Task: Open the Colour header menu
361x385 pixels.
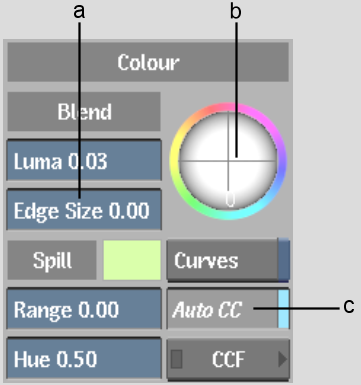Action: tap(148, 62)
